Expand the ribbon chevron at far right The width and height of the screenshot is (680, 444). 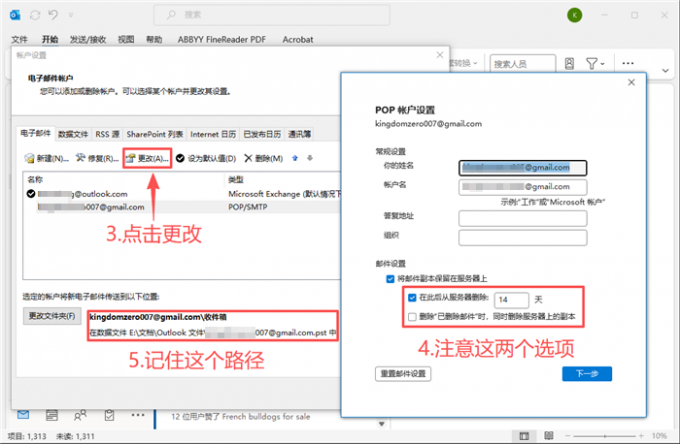665,70
